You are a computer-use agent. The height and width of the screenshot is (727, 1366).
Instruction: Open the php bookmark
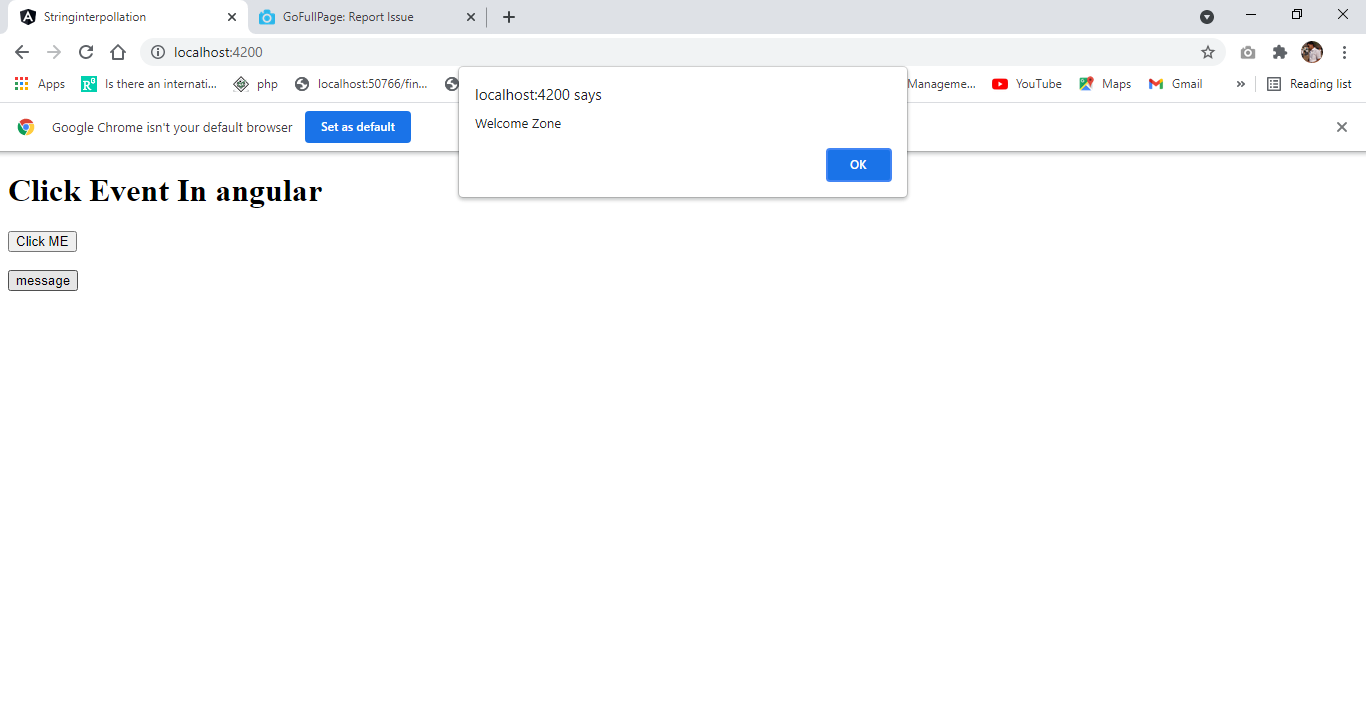coord(256,84)
